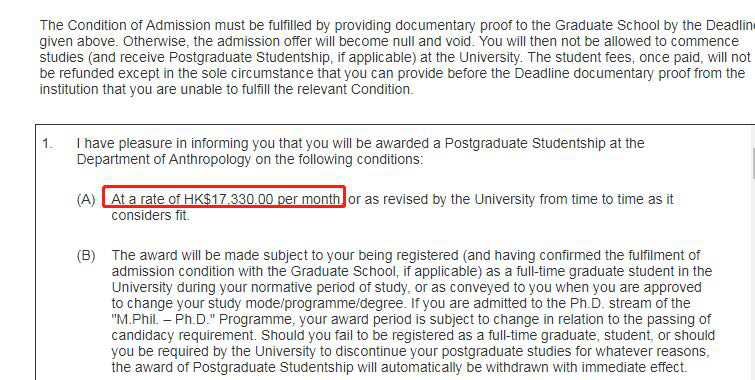Viewport: 755px width, 380px height.
Task: Click 'The Condition of Admission' opening words
Action: tap(125, 25)
